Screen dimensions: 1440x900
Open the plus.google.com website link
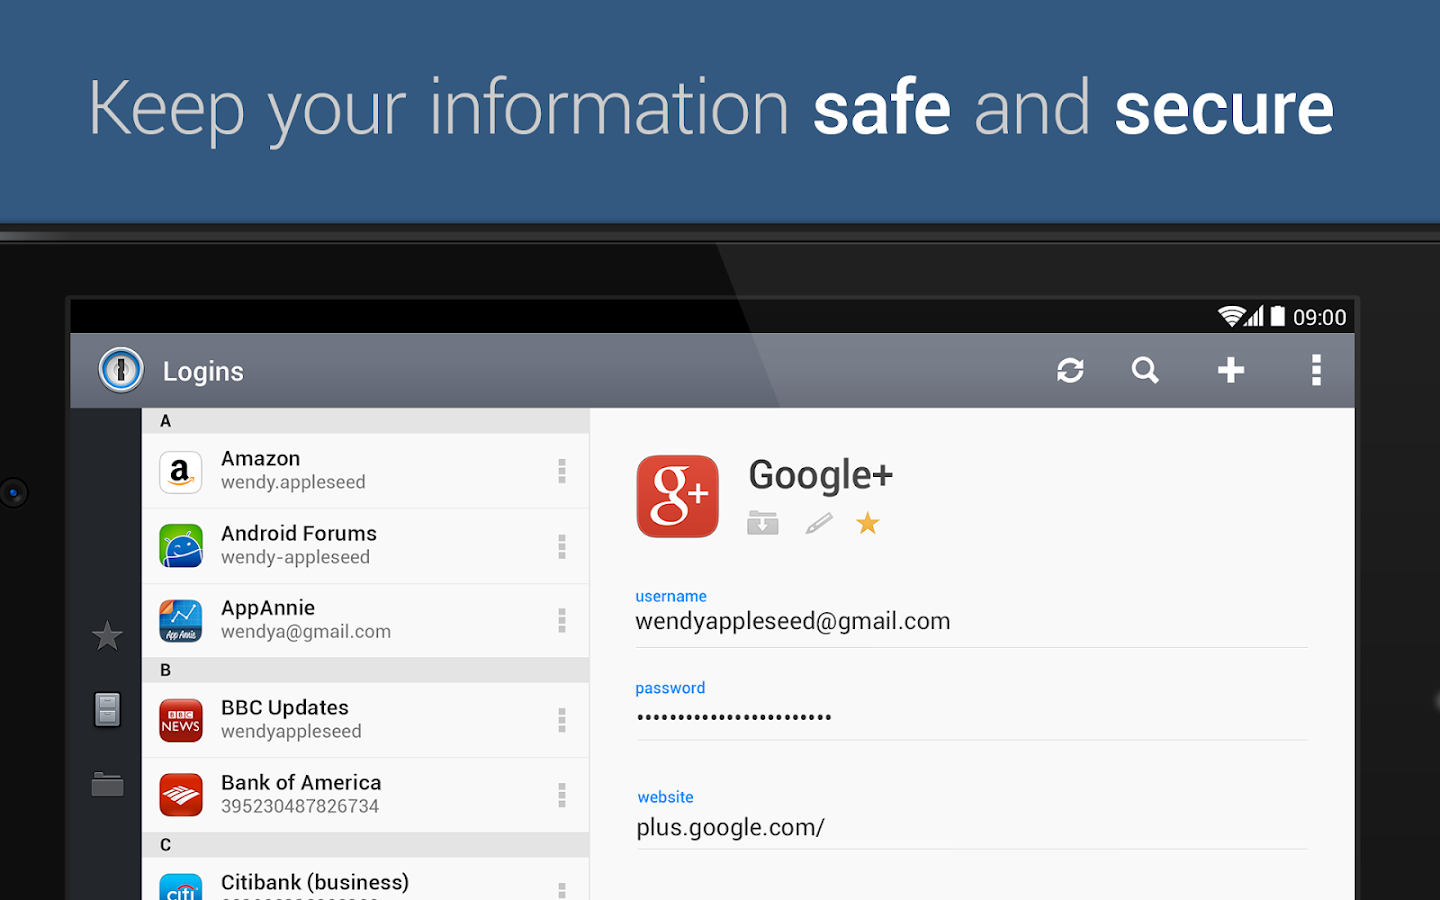[x=730, y=828]
